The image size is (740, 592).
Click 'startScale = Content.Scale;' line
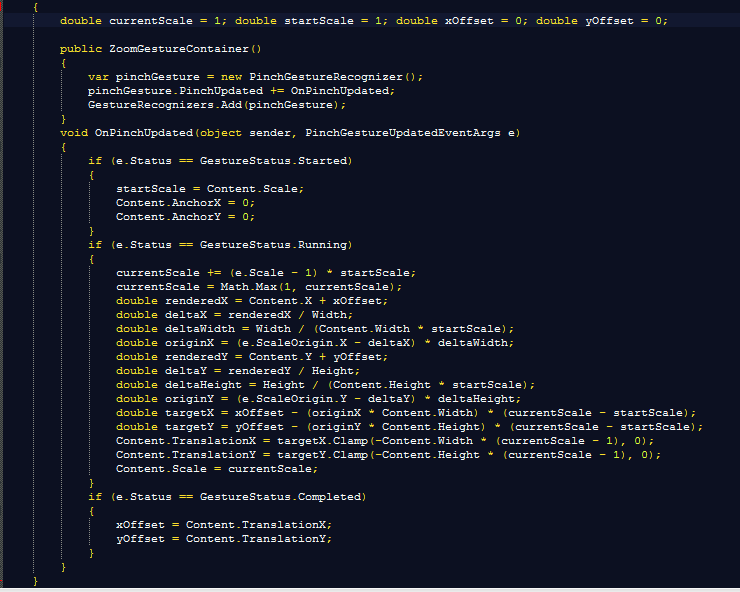[210, 189]
